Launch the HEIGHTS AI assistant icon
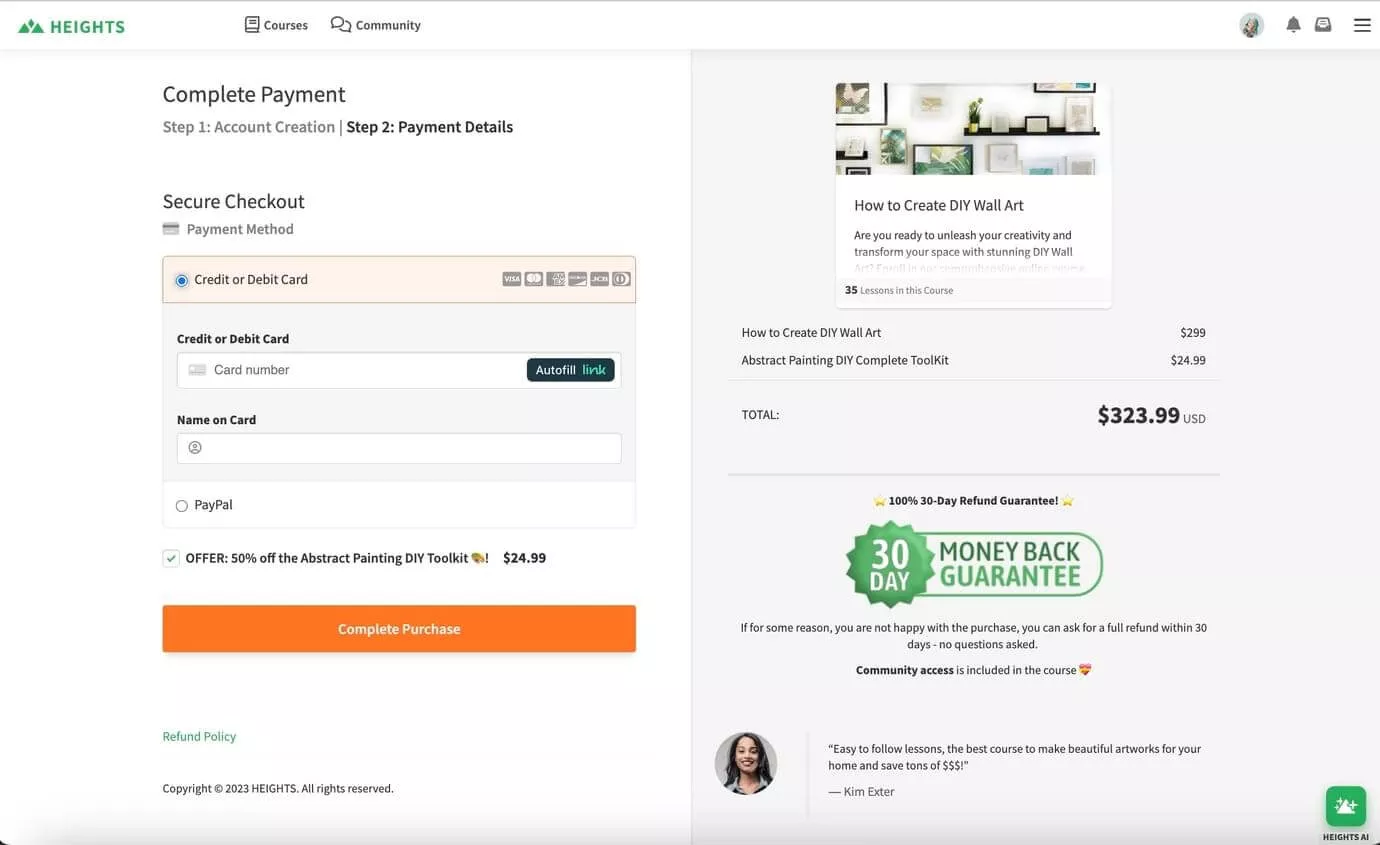The height and width of the screenshot is (845, 1380). [x=1345, y=806]
